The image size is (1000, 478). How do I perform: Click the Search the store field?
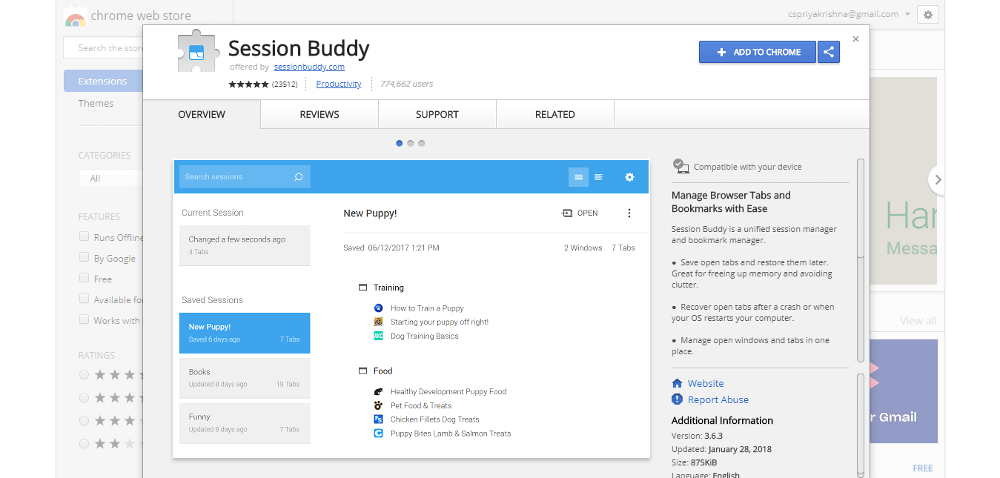103,48
